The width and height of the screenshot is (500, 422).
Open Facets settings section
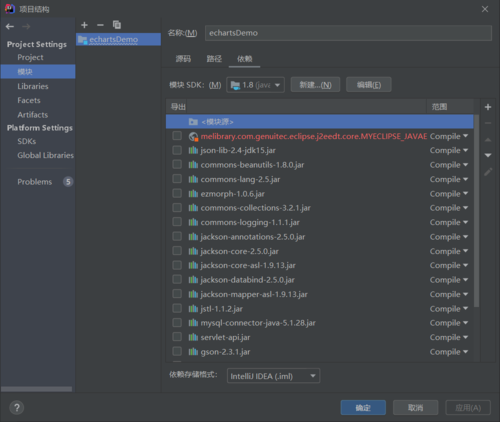pyautogui.click(x=29, y=100)
